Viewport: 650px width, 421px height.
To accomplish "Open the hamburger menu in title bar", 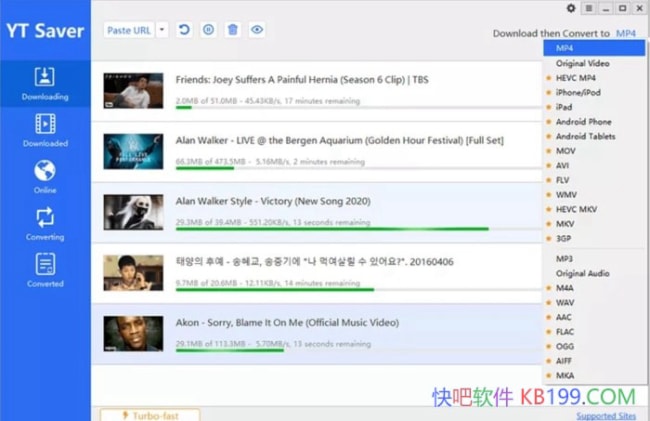I will pos(589,8).
